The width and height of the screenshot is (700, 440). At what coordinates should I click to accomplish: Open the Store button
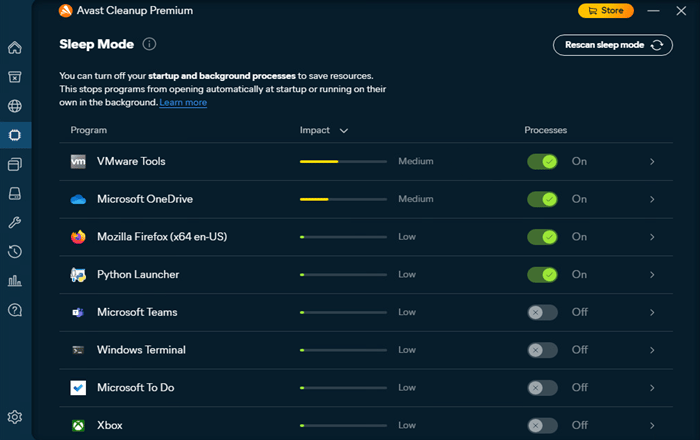tap(605, 11)
